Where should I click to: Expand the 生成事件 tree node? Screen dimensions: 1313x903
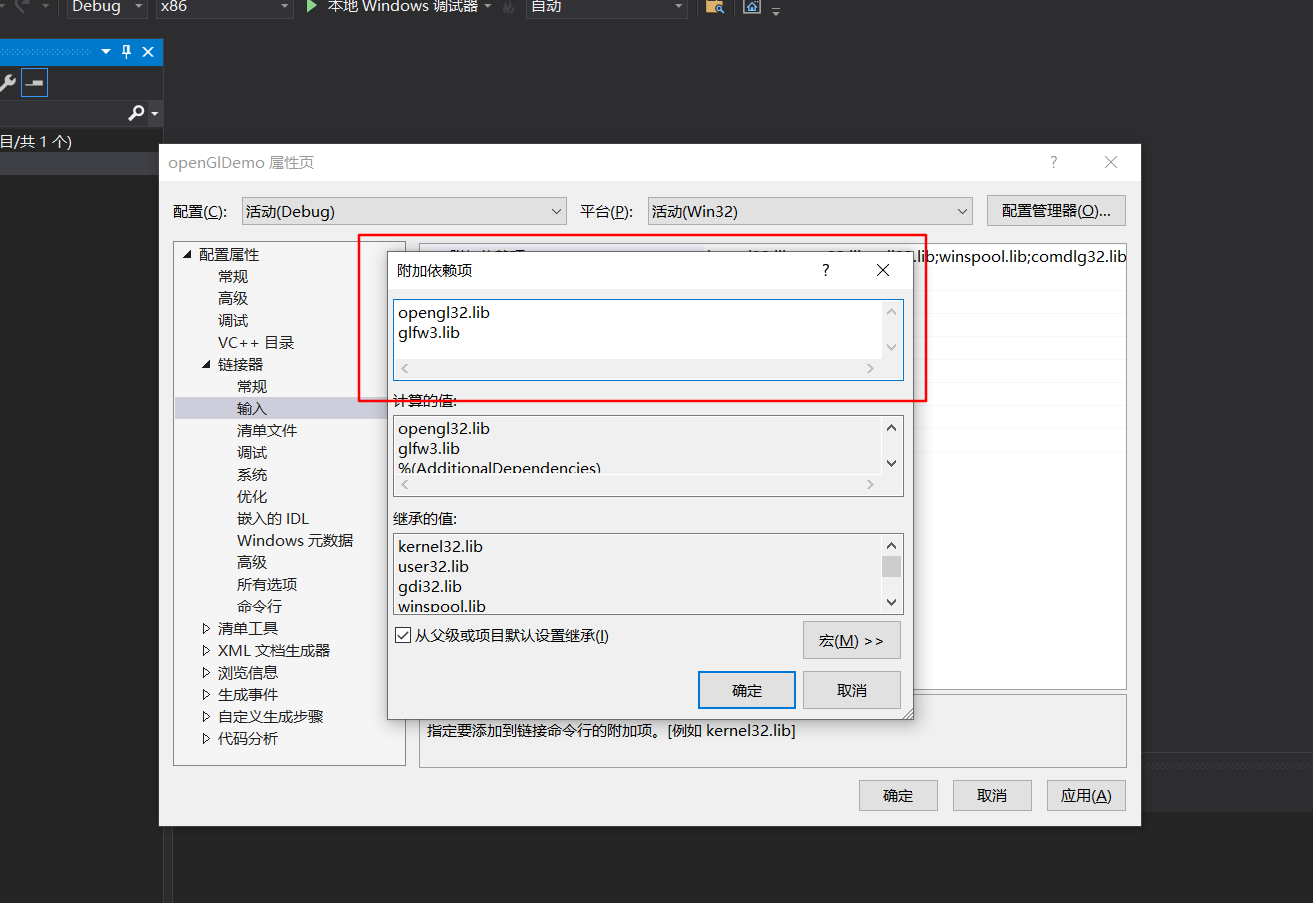(x=207, y=695)
